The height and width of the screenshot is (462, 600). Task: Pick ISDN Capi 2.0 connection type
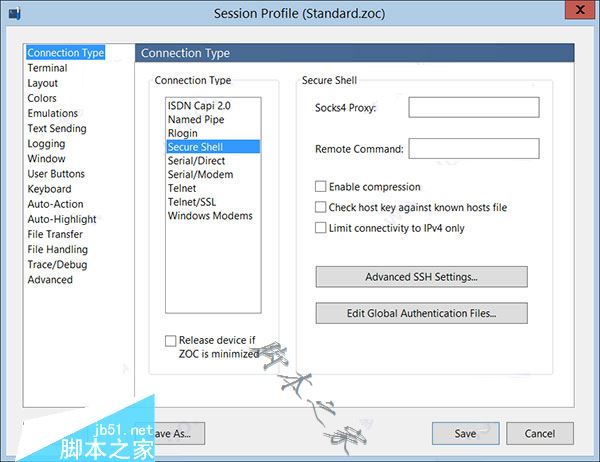click(200, 106)
